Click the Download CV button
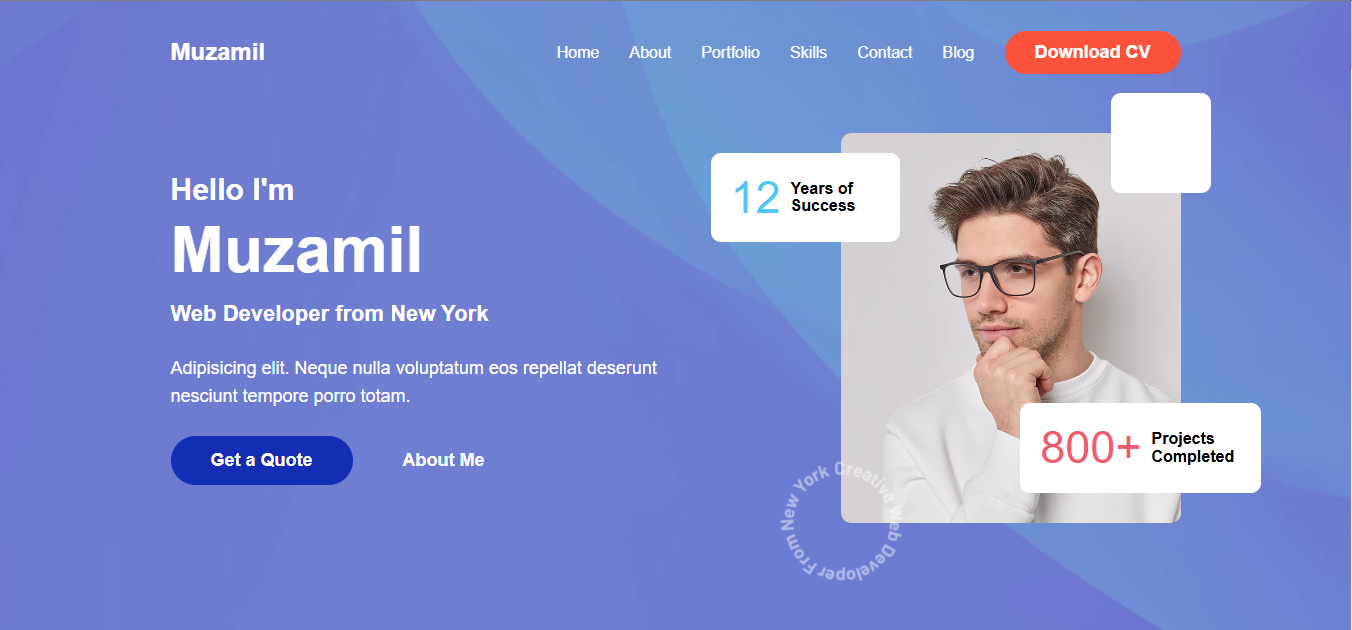Viewport: 1352px width, 630px height. point(1093,52)
